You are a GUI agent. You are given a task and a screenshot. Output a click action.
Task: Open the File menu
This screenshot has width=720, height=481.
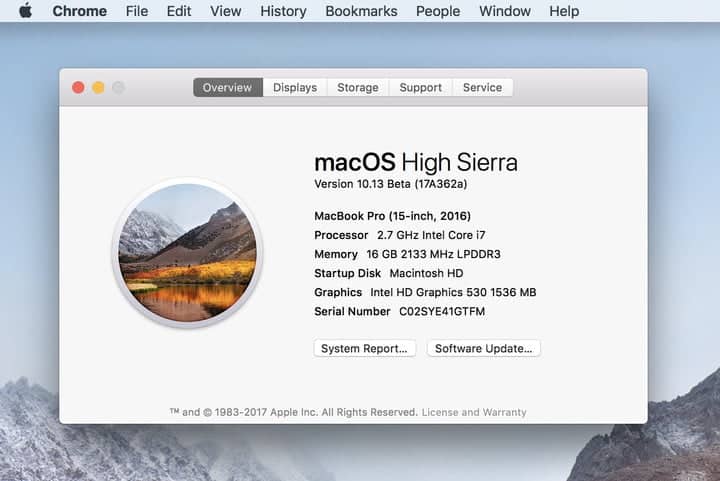click(x=137, y=11)
